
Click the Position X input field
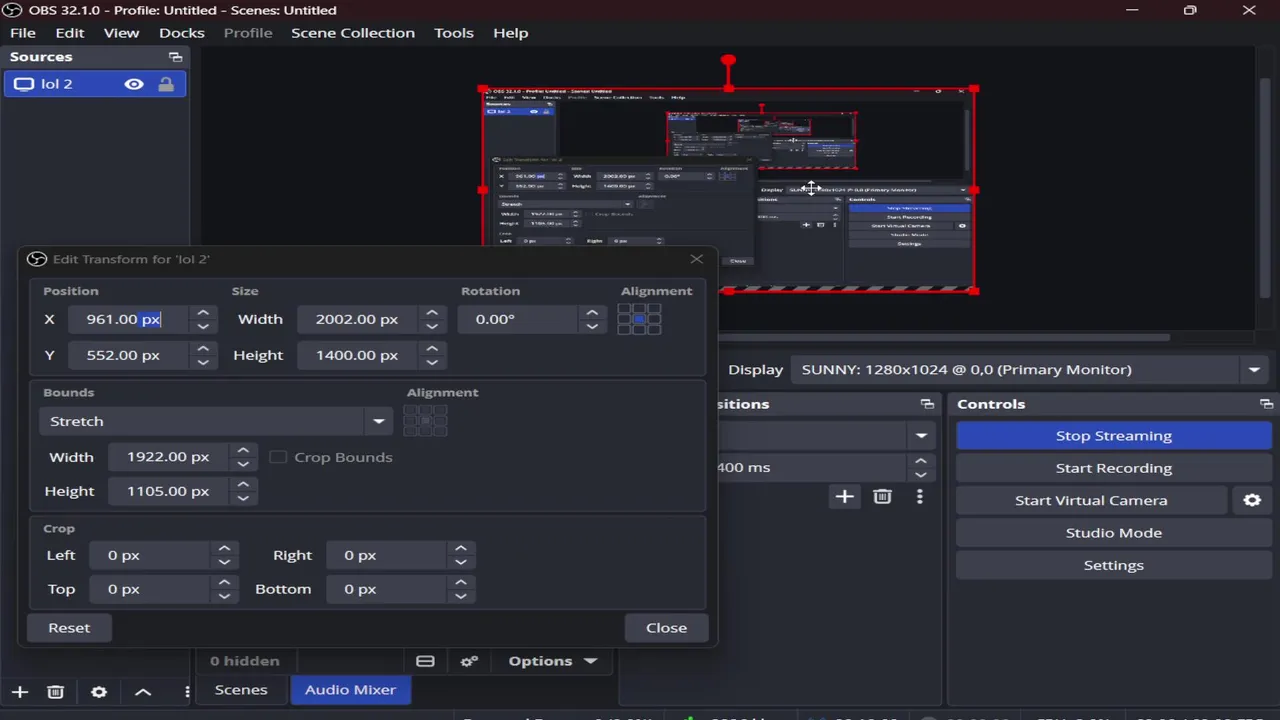click(x=130, y=319)
